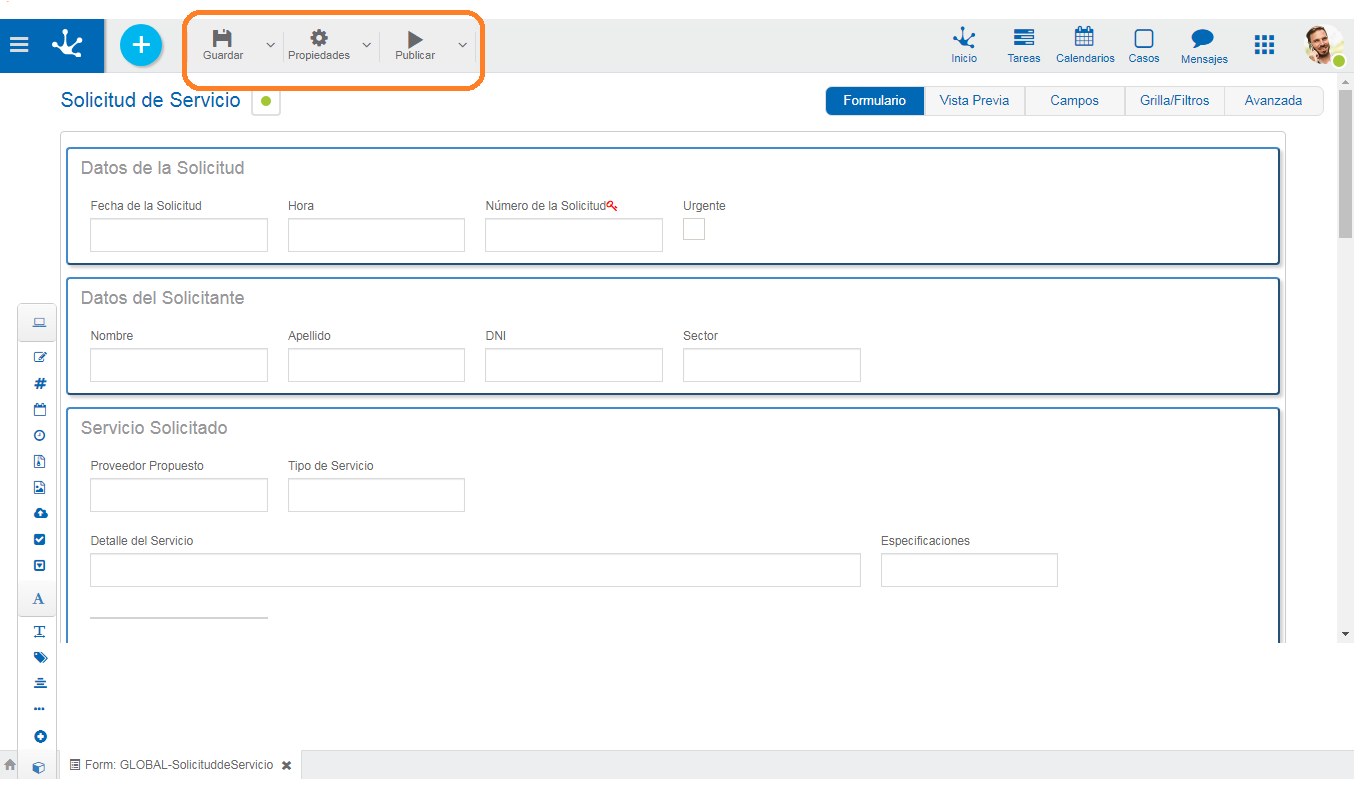Screen dimensions: 1367x790
Task: Select the horizontal lines separator icon in palette
Action: point(40,683)
